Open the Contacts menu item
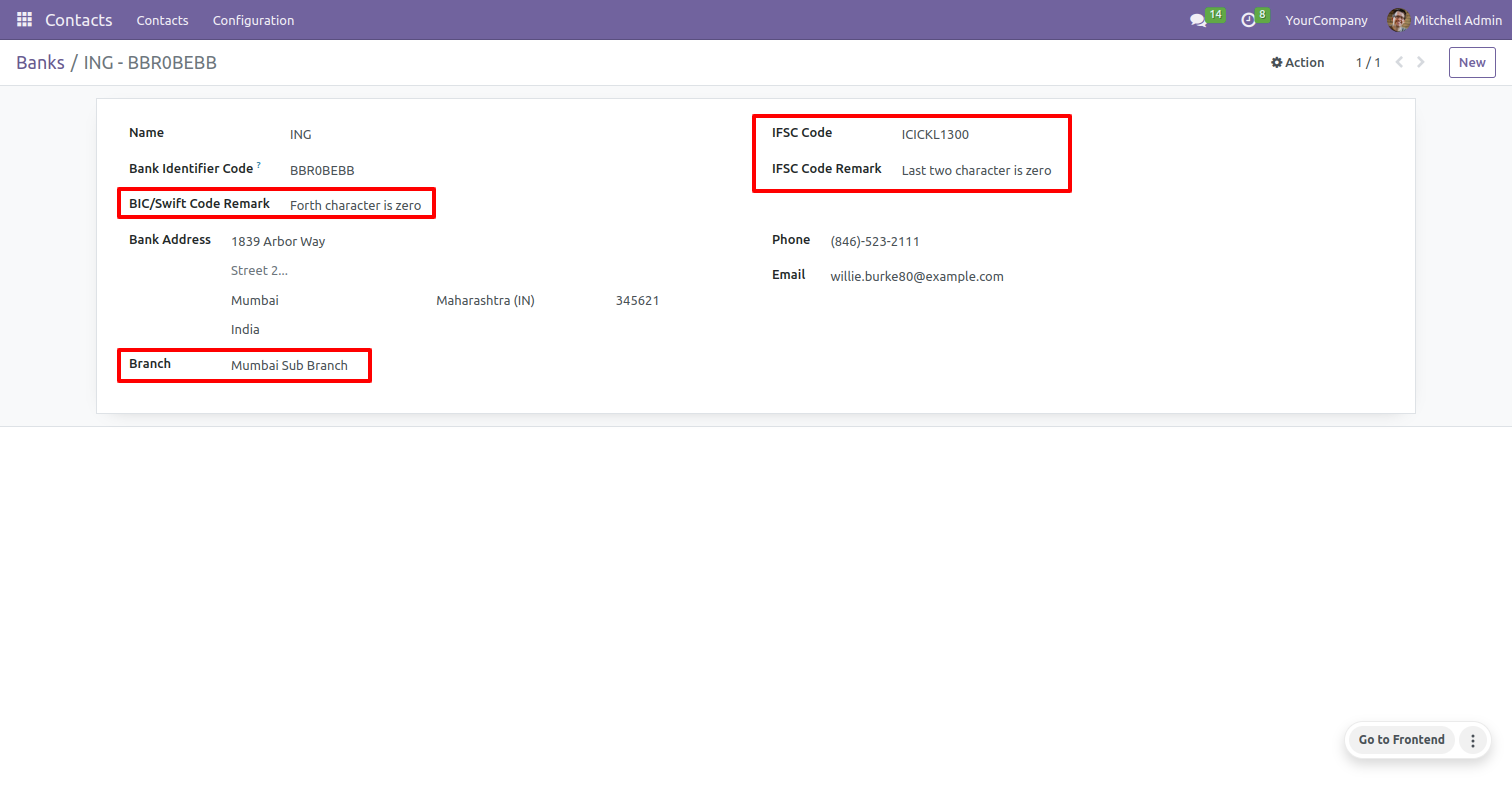 tap(162, 20)
